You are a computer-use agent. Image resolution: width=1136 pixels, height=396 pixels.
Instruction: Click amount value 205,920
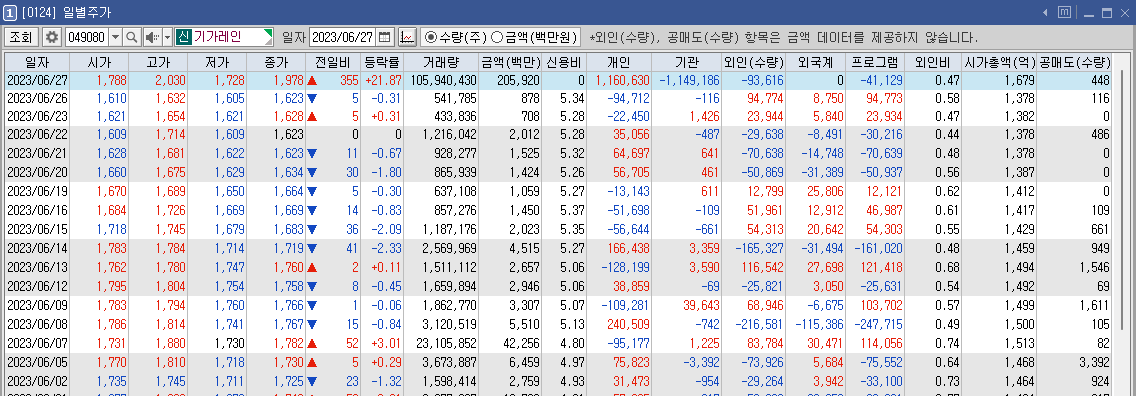click(x=519, y=80)
